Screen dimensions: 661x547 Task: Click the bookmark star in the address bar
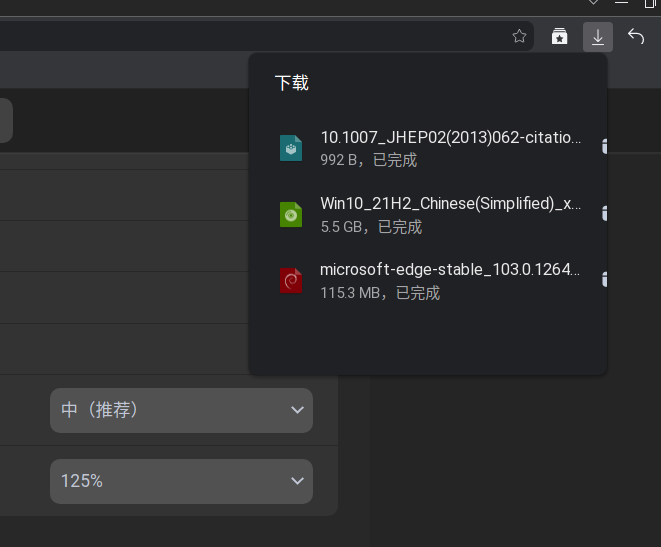coord(519,37)
